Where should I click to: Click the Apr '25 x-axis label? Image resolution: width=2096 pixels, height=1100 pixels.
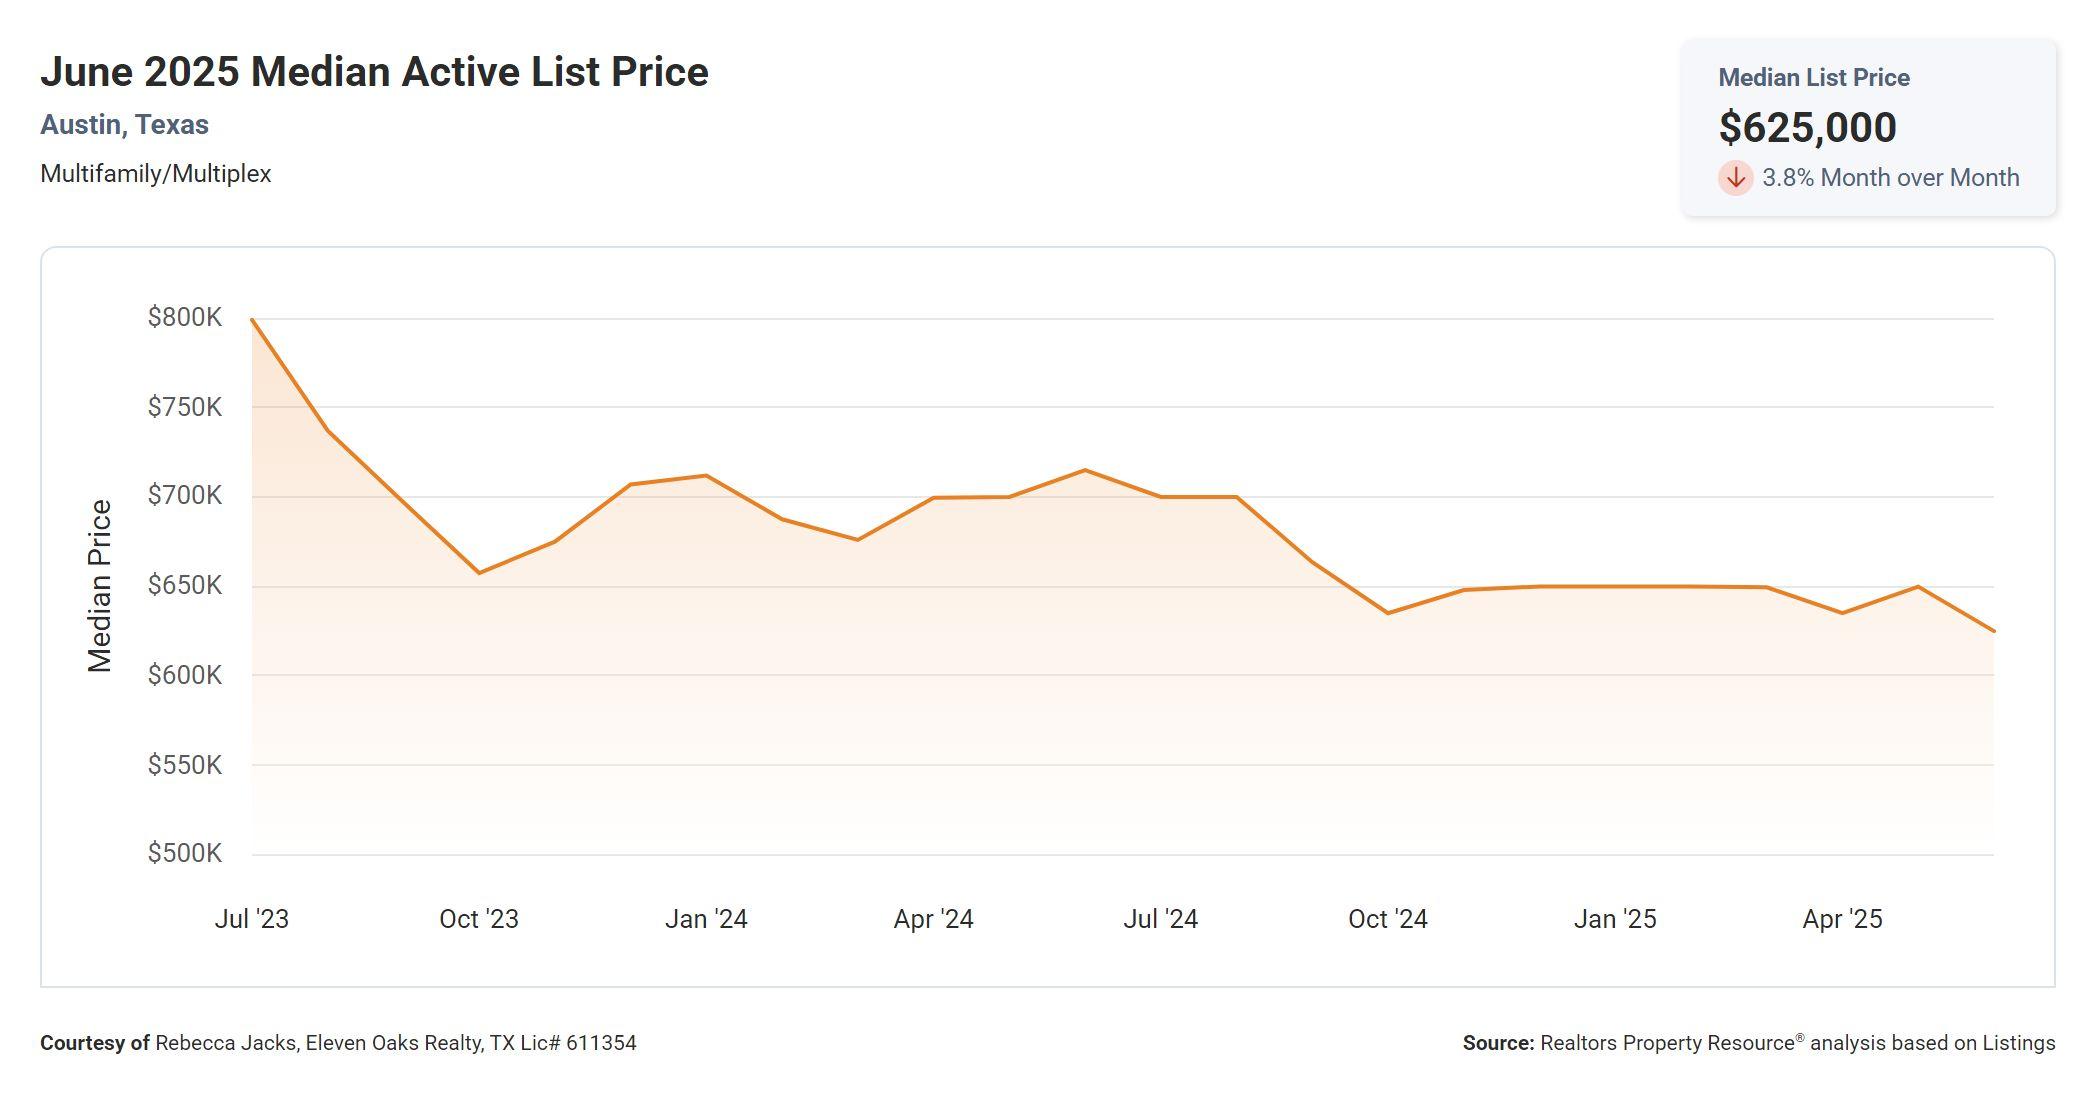1842,919
